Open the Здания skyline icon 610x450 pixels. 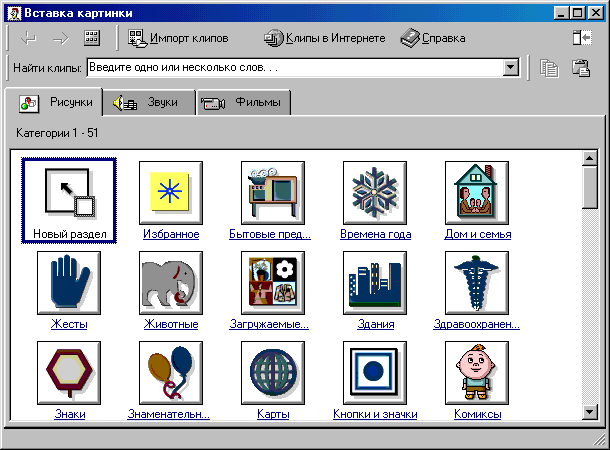tap(375, 283)
